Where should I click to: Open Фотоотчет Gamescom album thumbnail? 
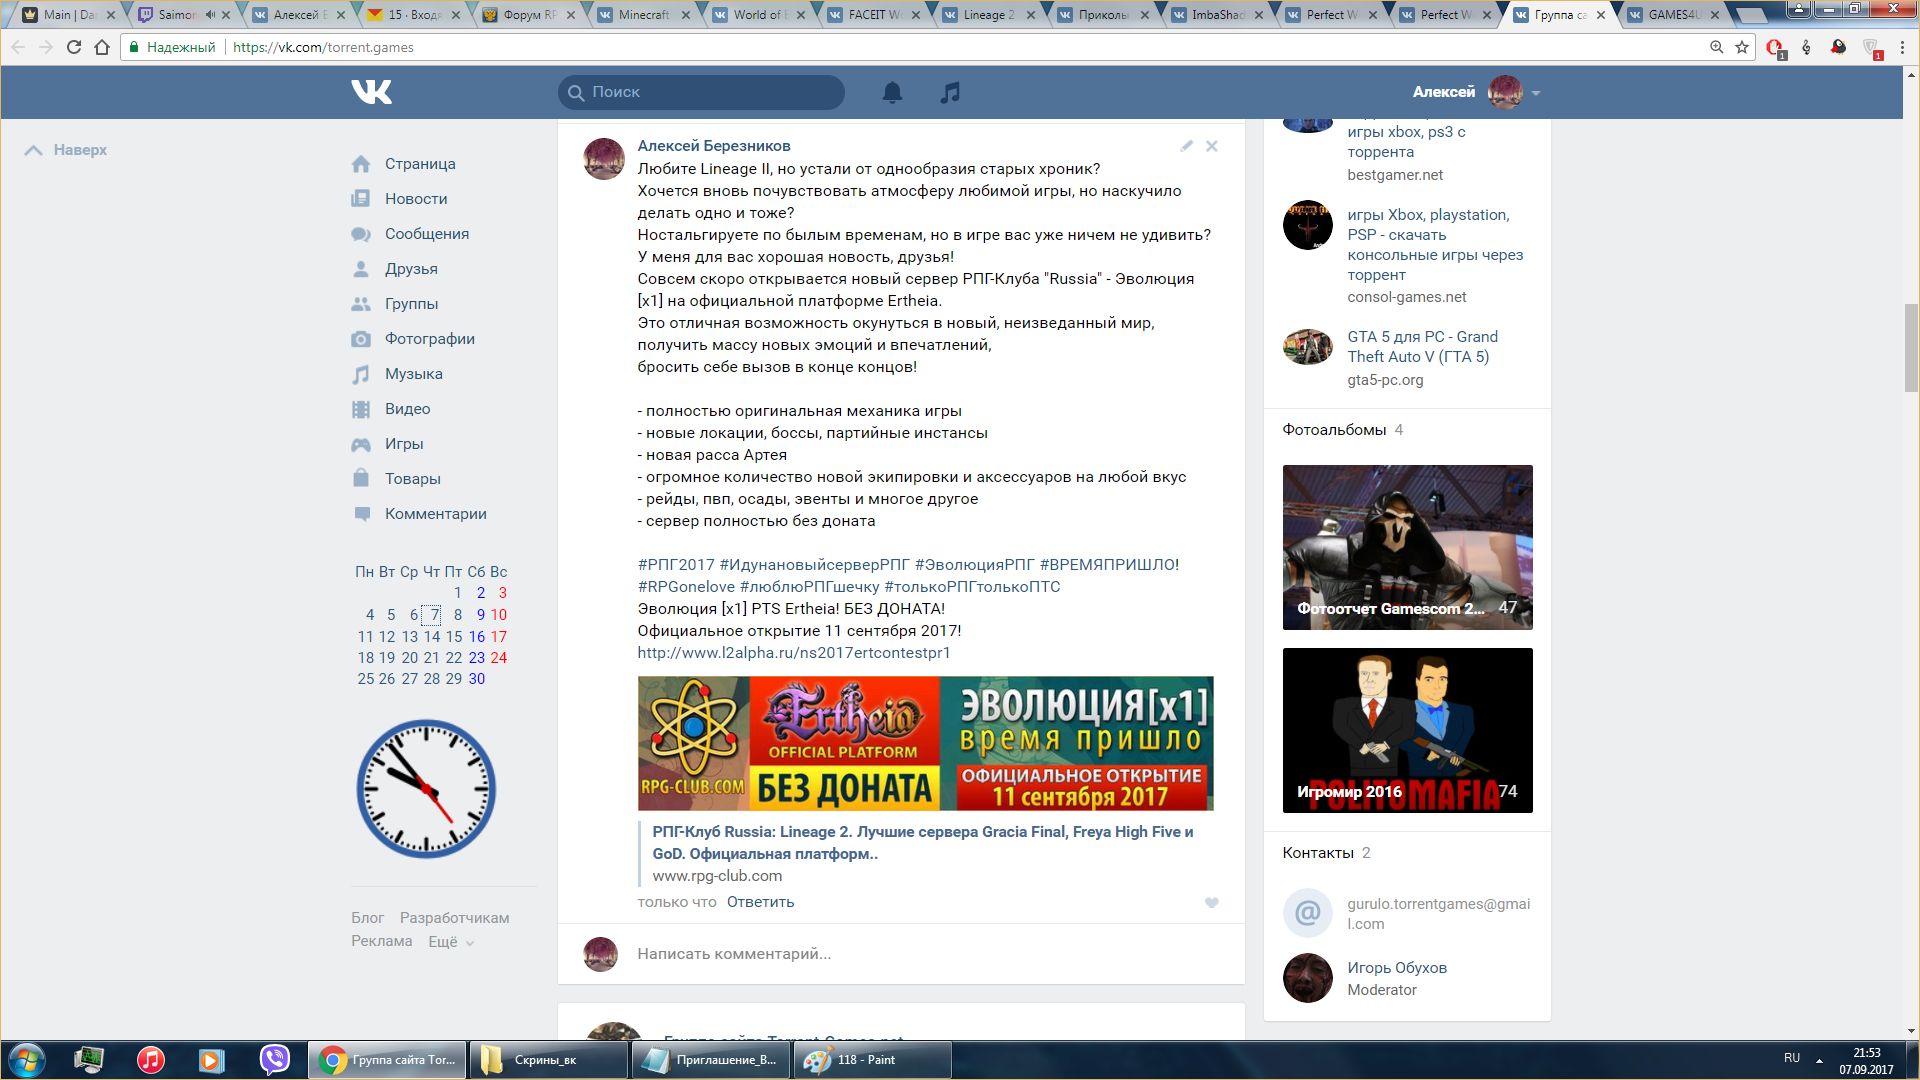tap(1407, 547)
